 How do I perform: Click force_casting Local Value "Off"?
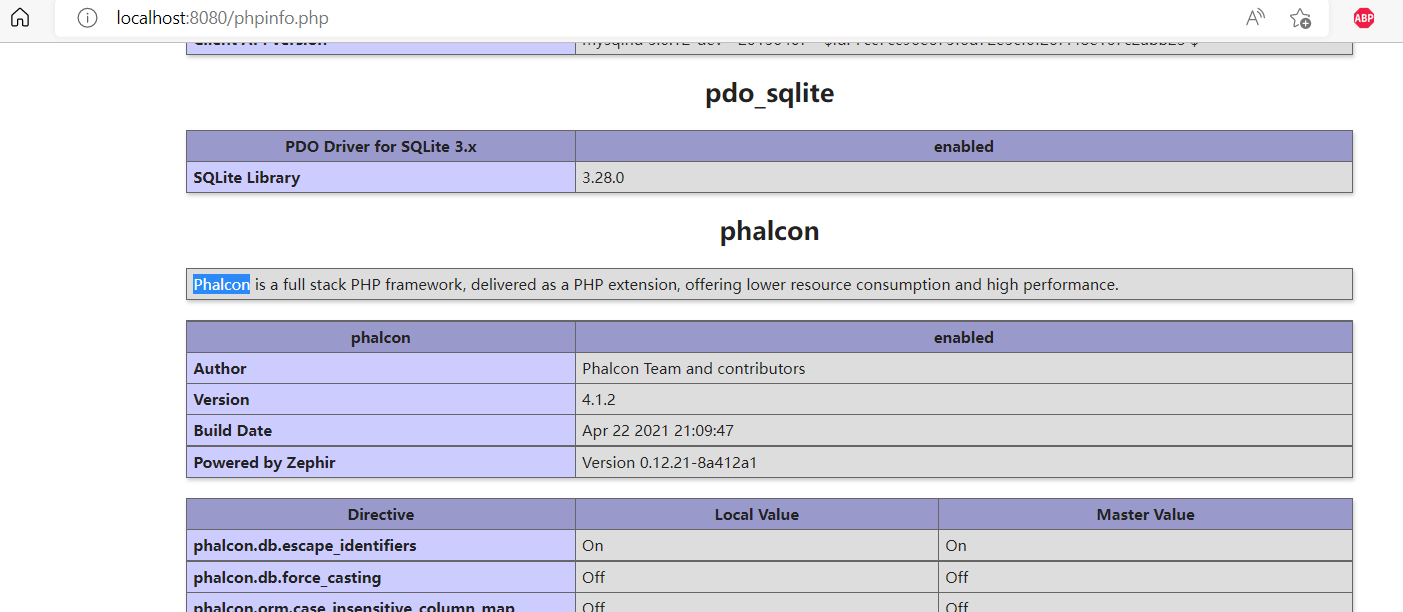pyautogui.click(x=594, y=577)
